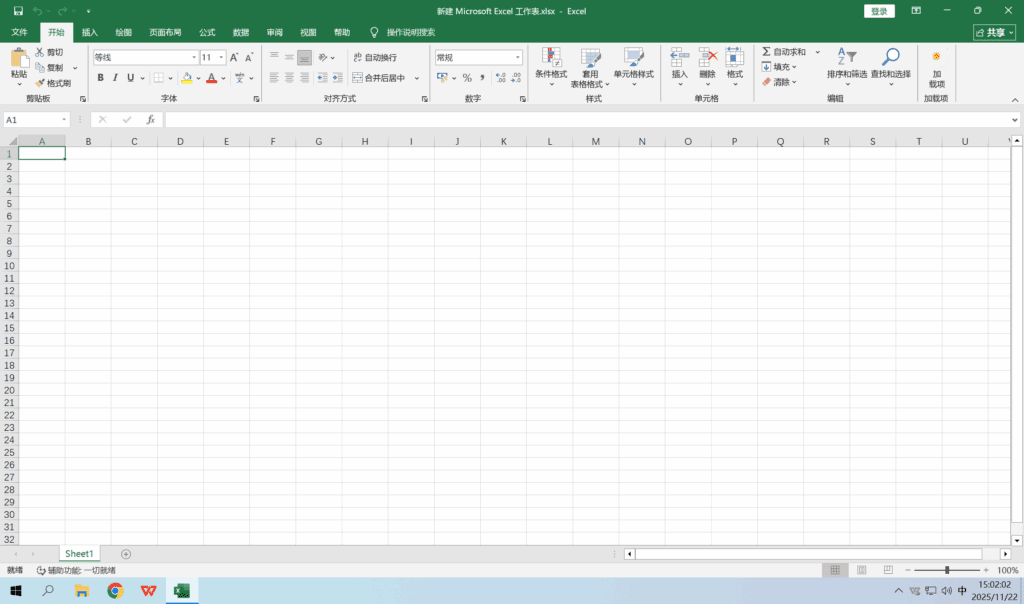This screenshot has height=604, width=1024.
Task: Toggle Wrap Text (自动换行)
Action: click(375, 58)
